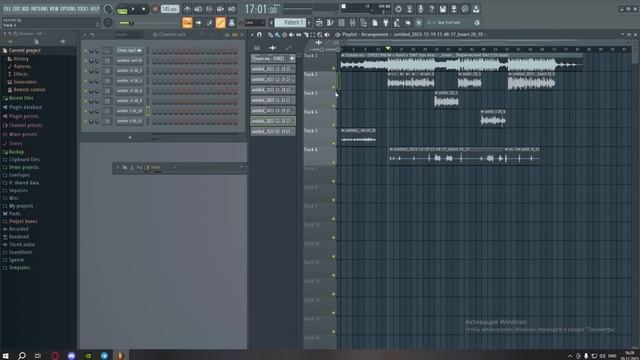
Task: Open the plugin picker plug icon
Action: click(385, 23)
